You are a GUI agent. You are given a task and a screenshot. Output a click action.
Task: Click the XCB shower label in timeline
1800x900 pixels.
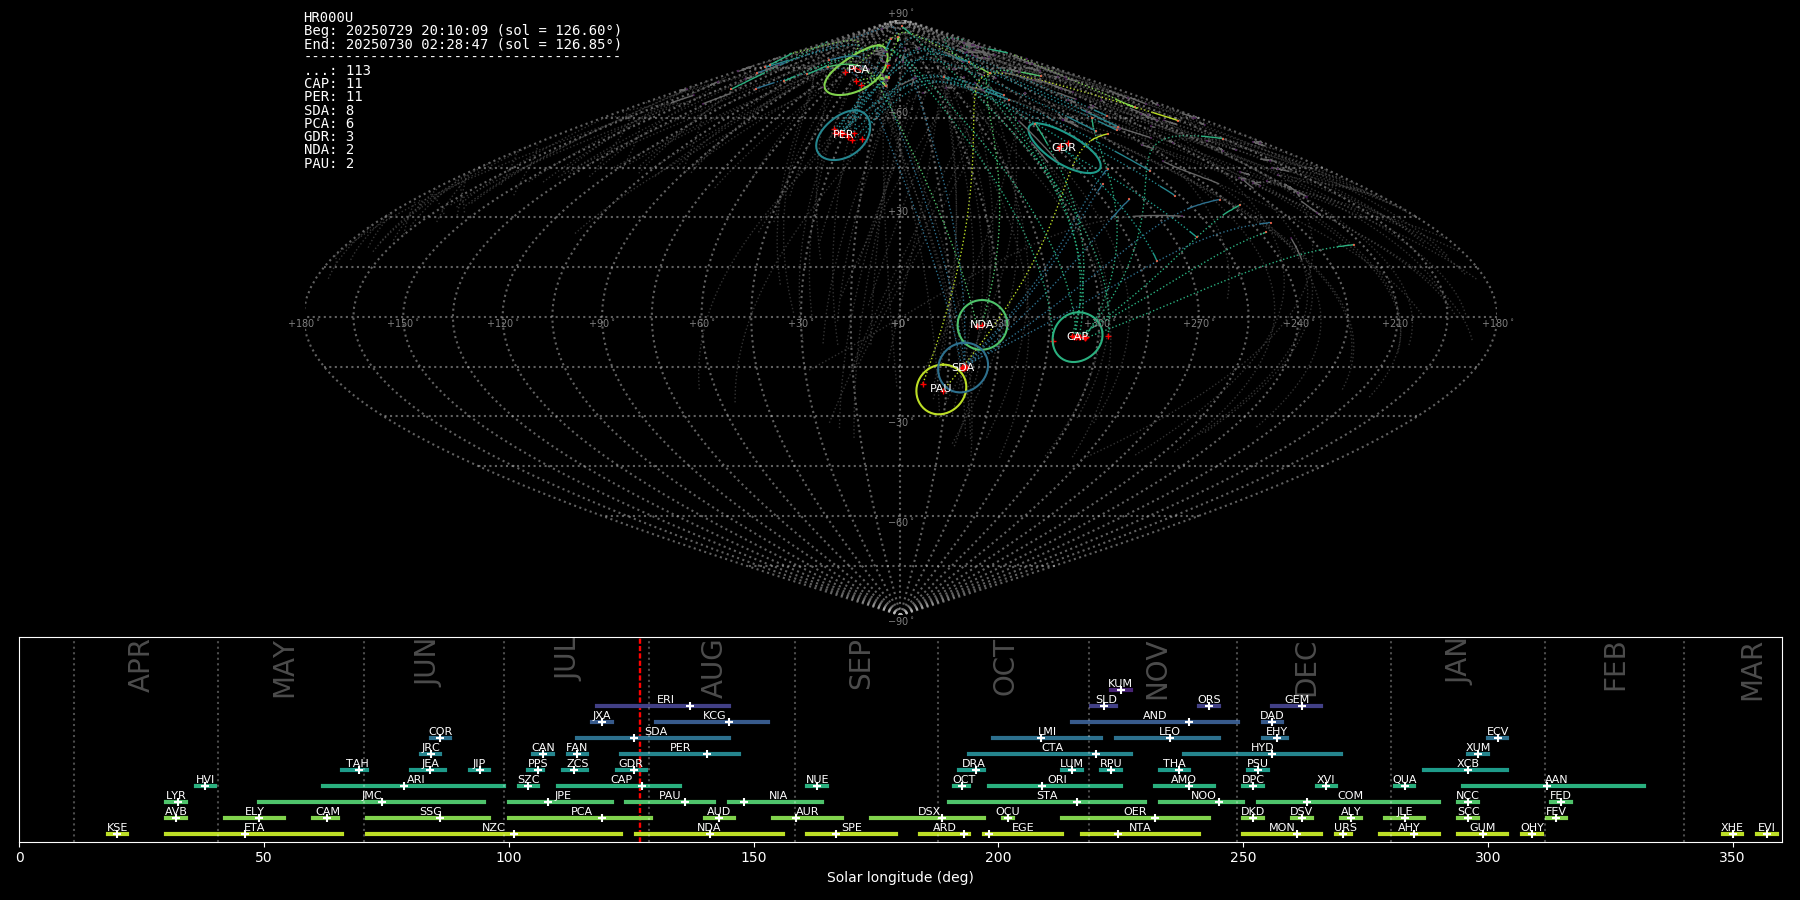[1468, 764]
